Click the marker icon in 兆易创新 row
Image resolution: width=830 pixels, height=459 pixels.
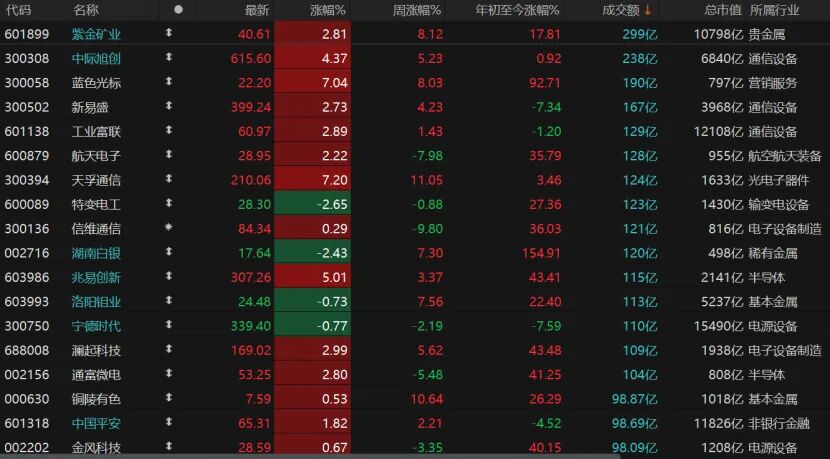(169, 276)
